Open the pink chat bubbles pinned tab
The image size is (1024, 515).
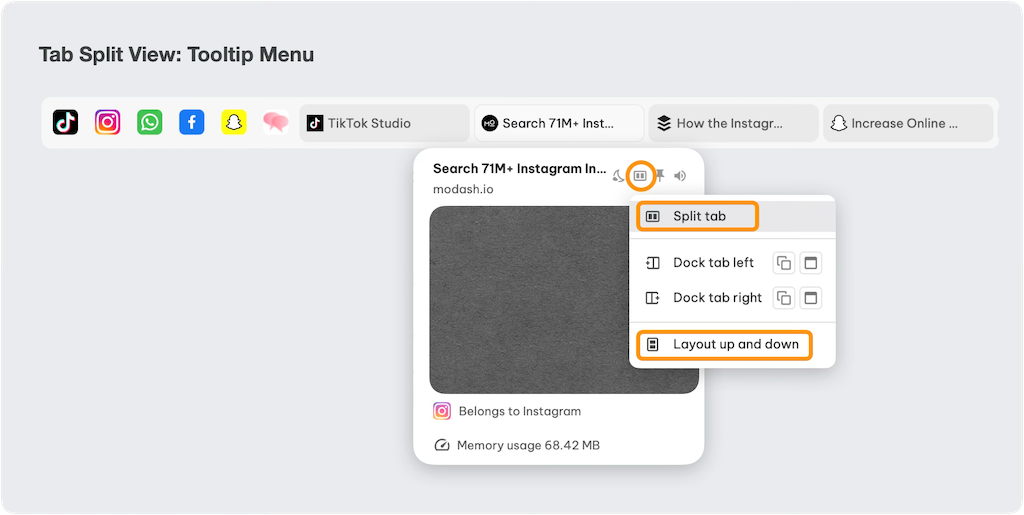[x=275, y=122]
